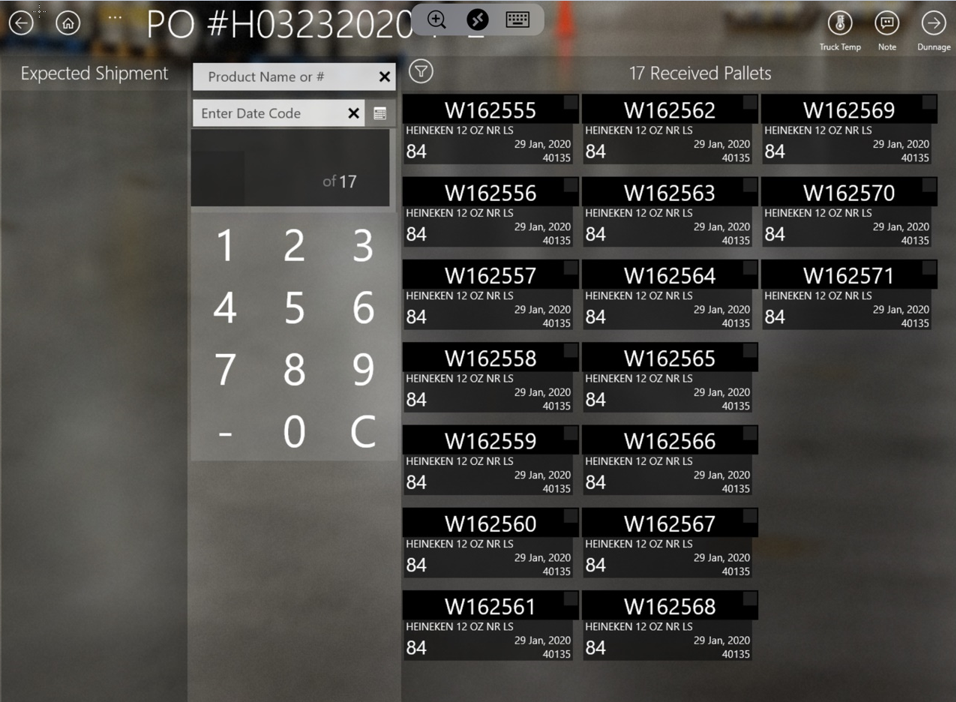The height and width of the screenshot is (702, 956).
Task: Tap keypad digit 5
Action: point(294,307)
